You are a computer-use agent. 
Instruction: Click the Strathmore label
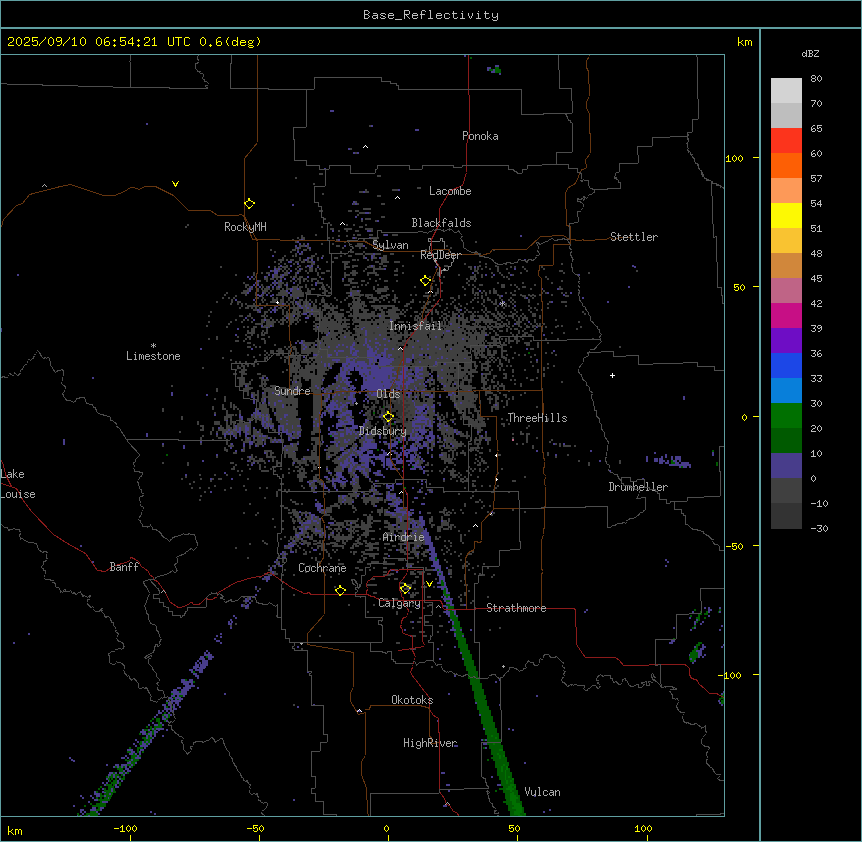click(x=516, y=608)
